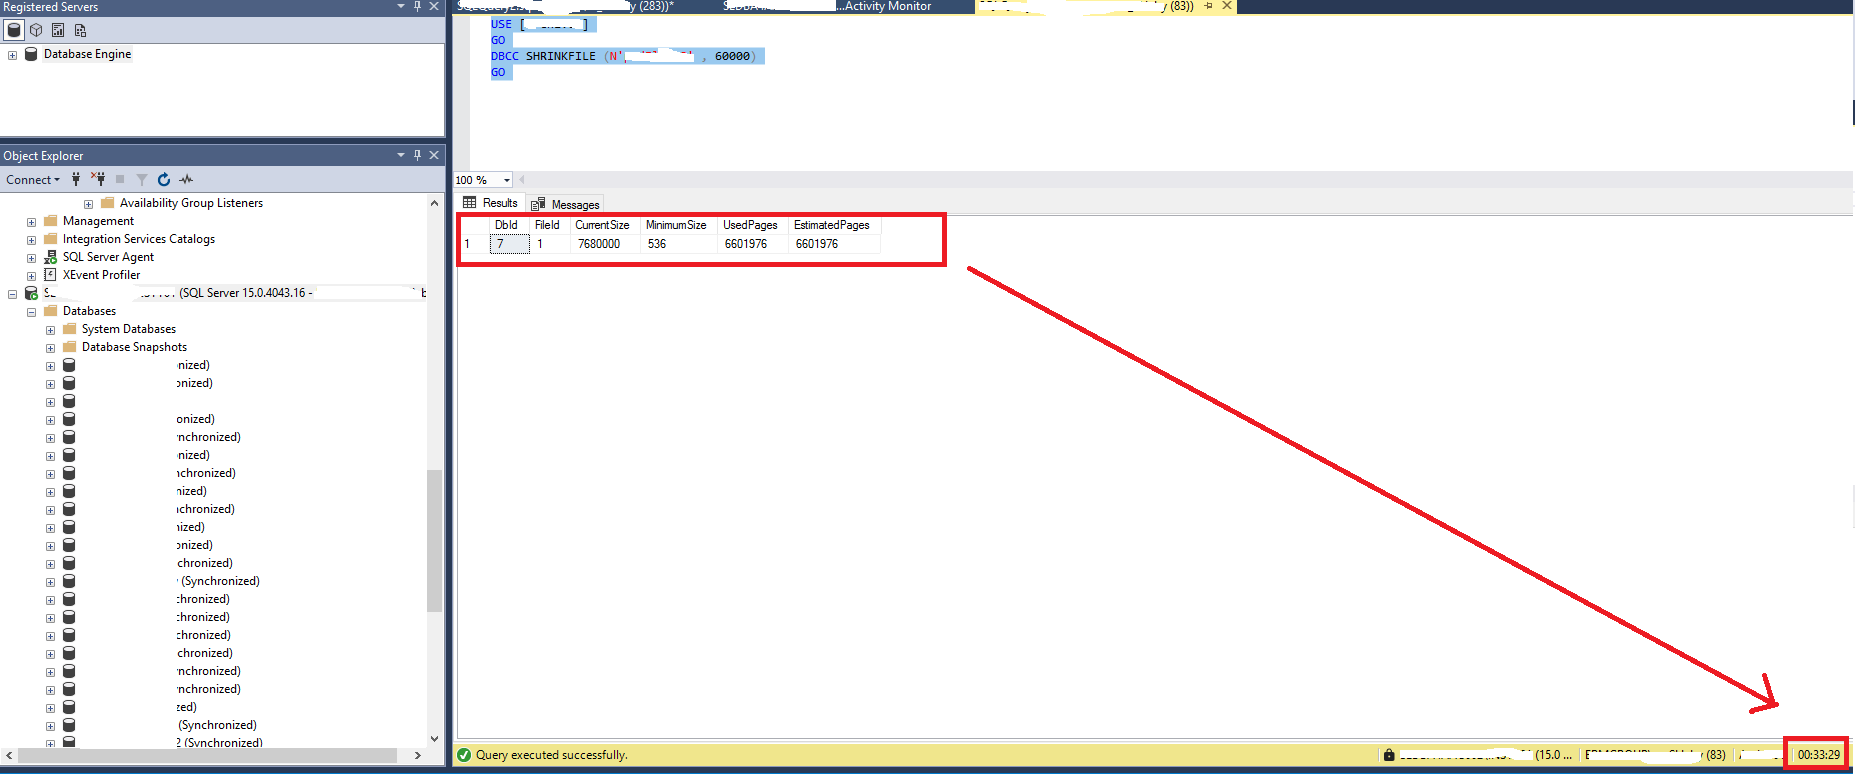1855x774 pixels.
Task: Select Reporting Services icon in Registered Servers
Action: [58, 30]
